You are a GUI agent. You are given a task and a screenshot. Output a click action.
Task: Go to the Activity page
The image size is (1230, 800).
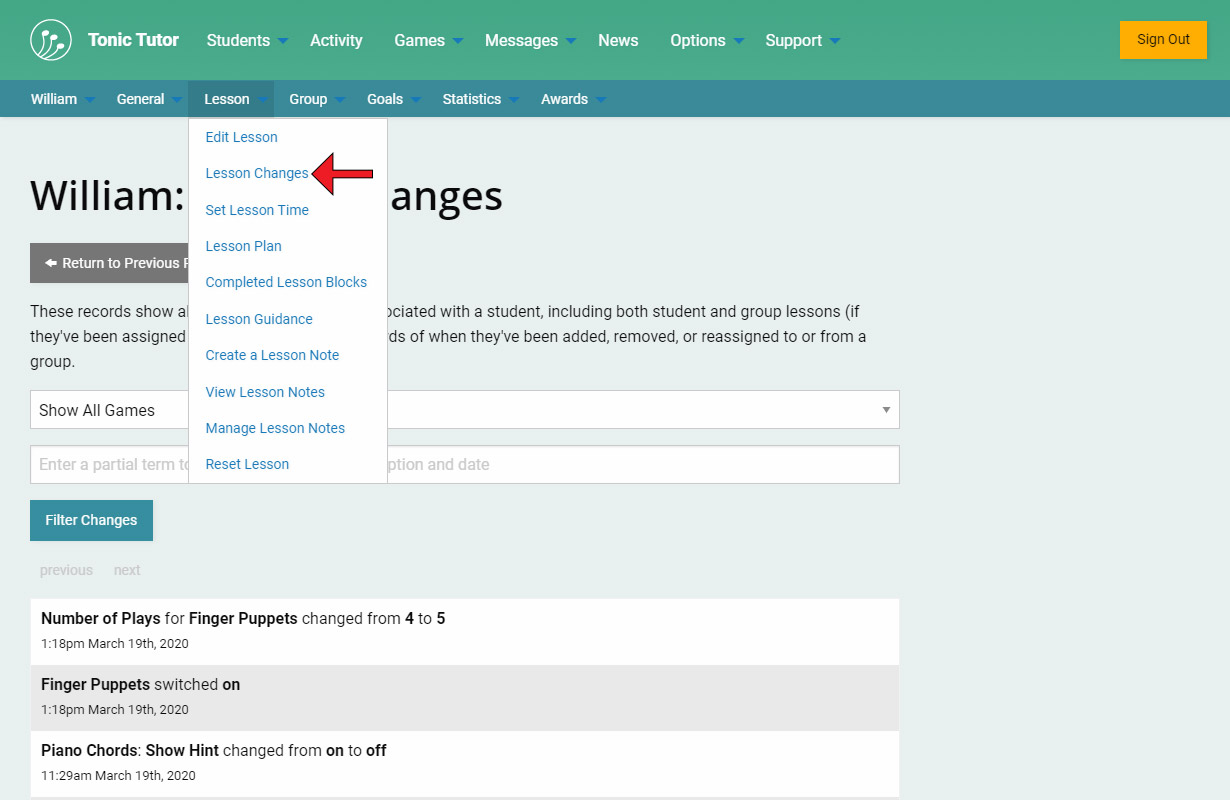pyautogui.click(x=336, y=41)
